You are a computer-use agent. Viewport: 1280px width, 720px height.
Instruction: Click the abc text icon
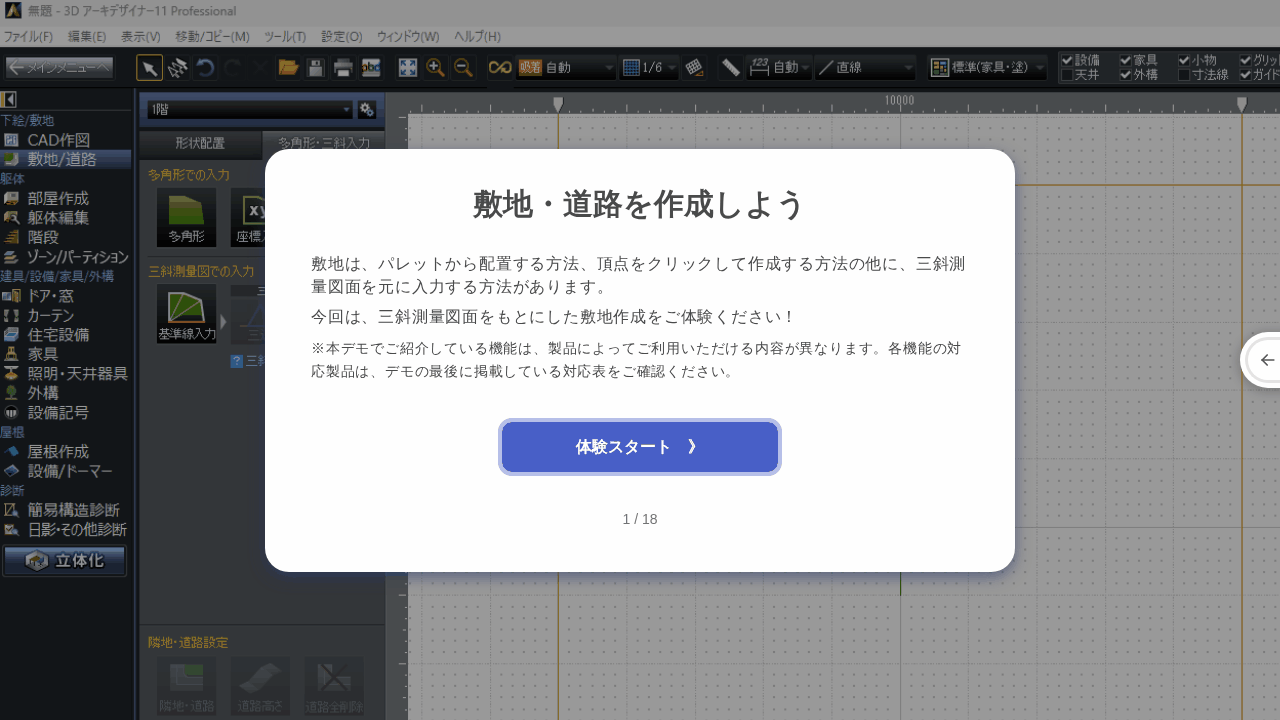coord(371,68)
